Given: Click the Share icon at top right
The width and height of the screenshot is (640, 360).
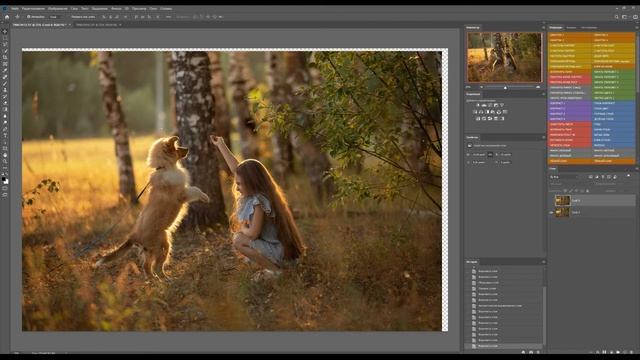Looking at the screenshot, I should [635, 17].
